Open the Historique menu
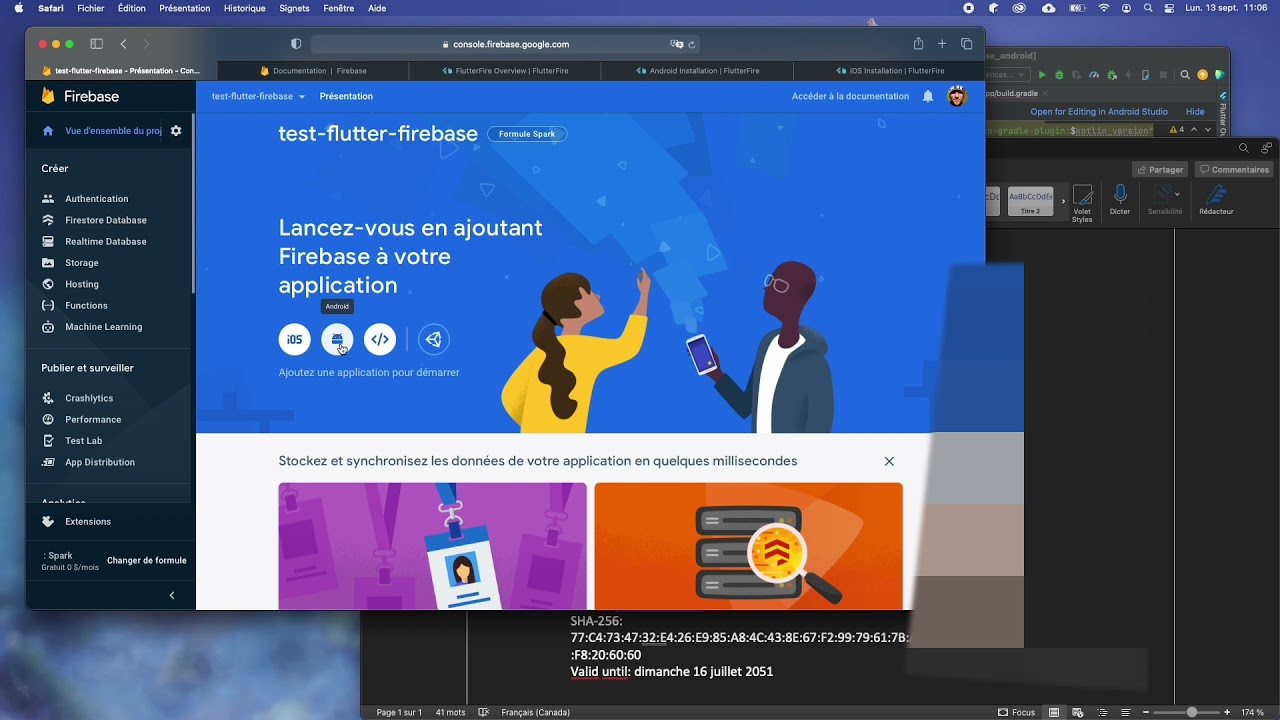Screen dimensions: 1280x720 point(245,8)
